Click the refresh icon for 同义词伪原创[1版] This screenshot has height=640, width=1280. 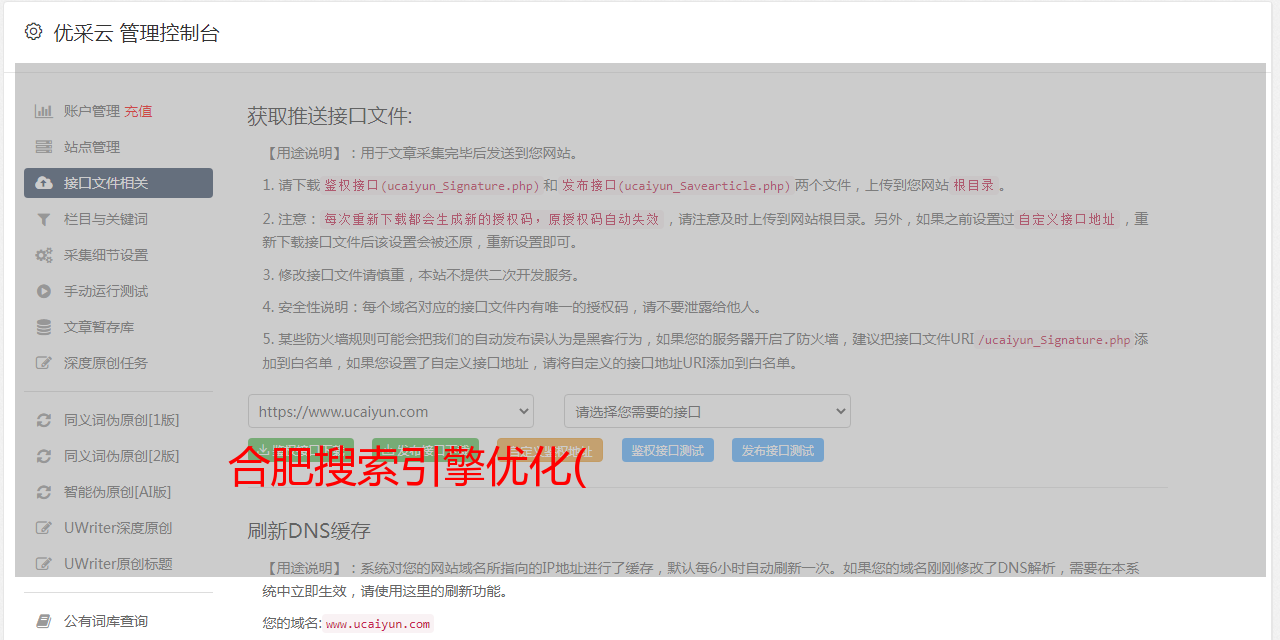tap(44, 420)
